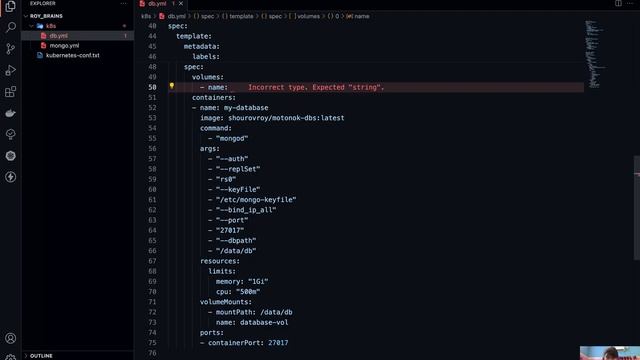The image size is (640, 360).
Task: Open the Docker extension view
Action: click(11, 113)
